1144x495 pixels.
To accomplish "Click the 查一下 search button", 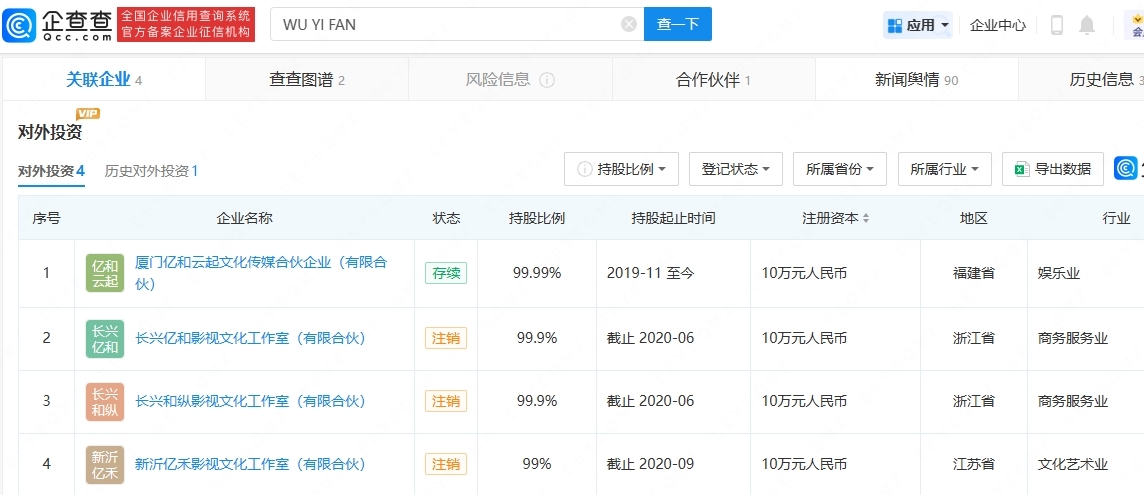I will [x=678, y=24].
